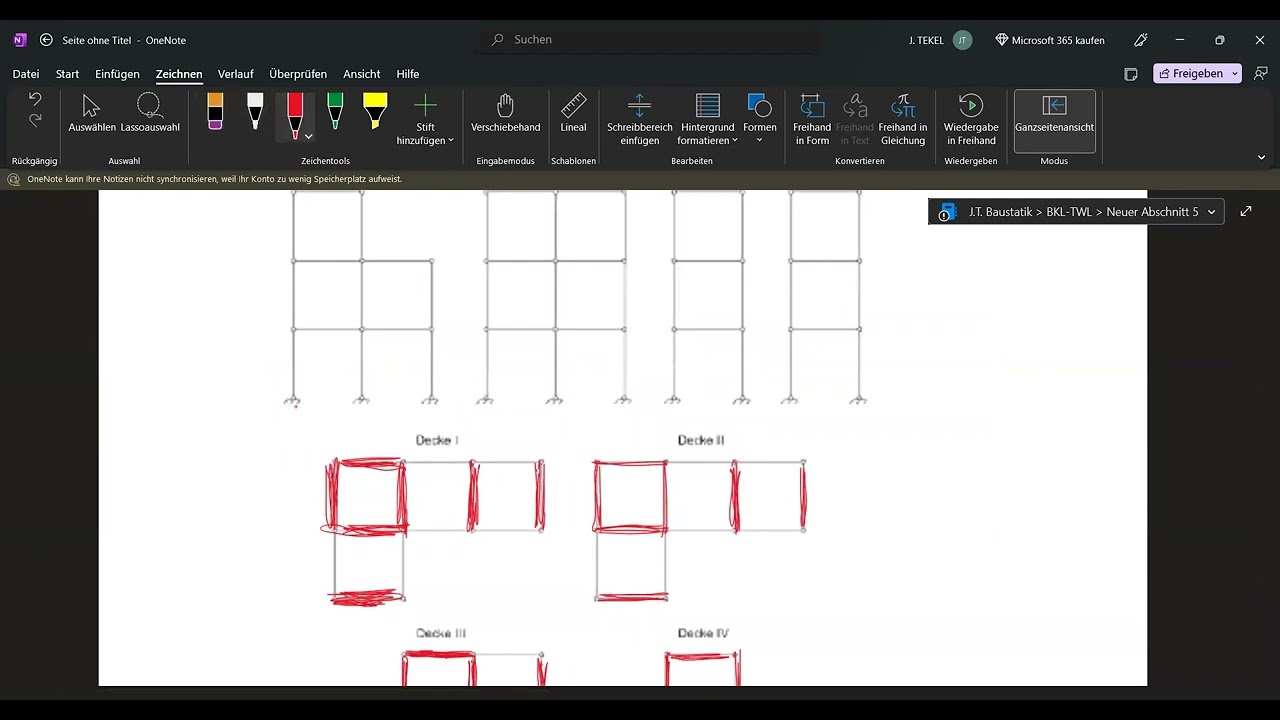Open the notebook panel icon beside Freigeben

click(1131, 74)
